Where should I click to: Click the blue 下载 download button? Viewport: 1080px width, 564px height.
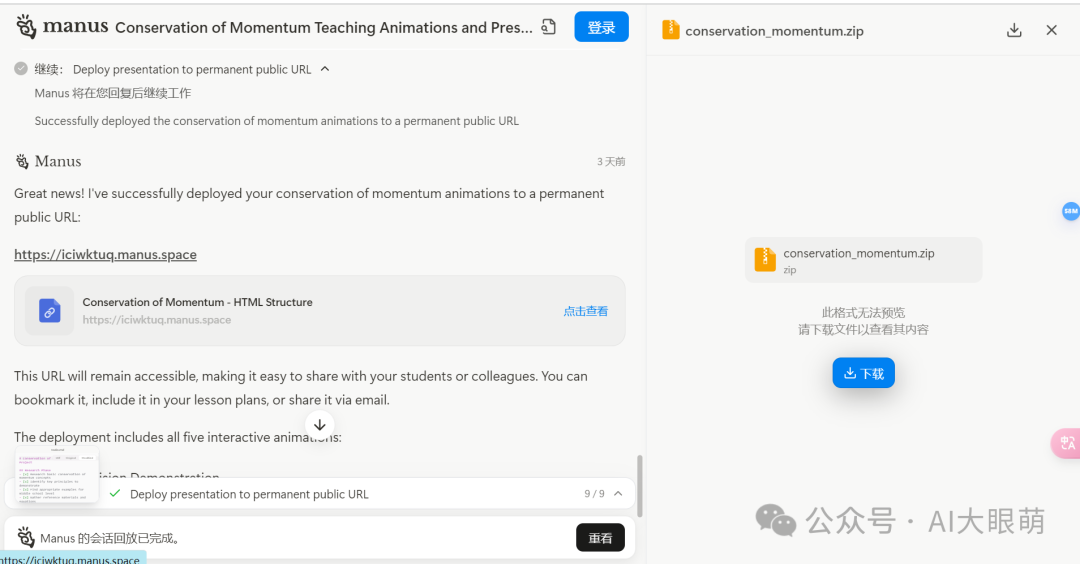864,373
